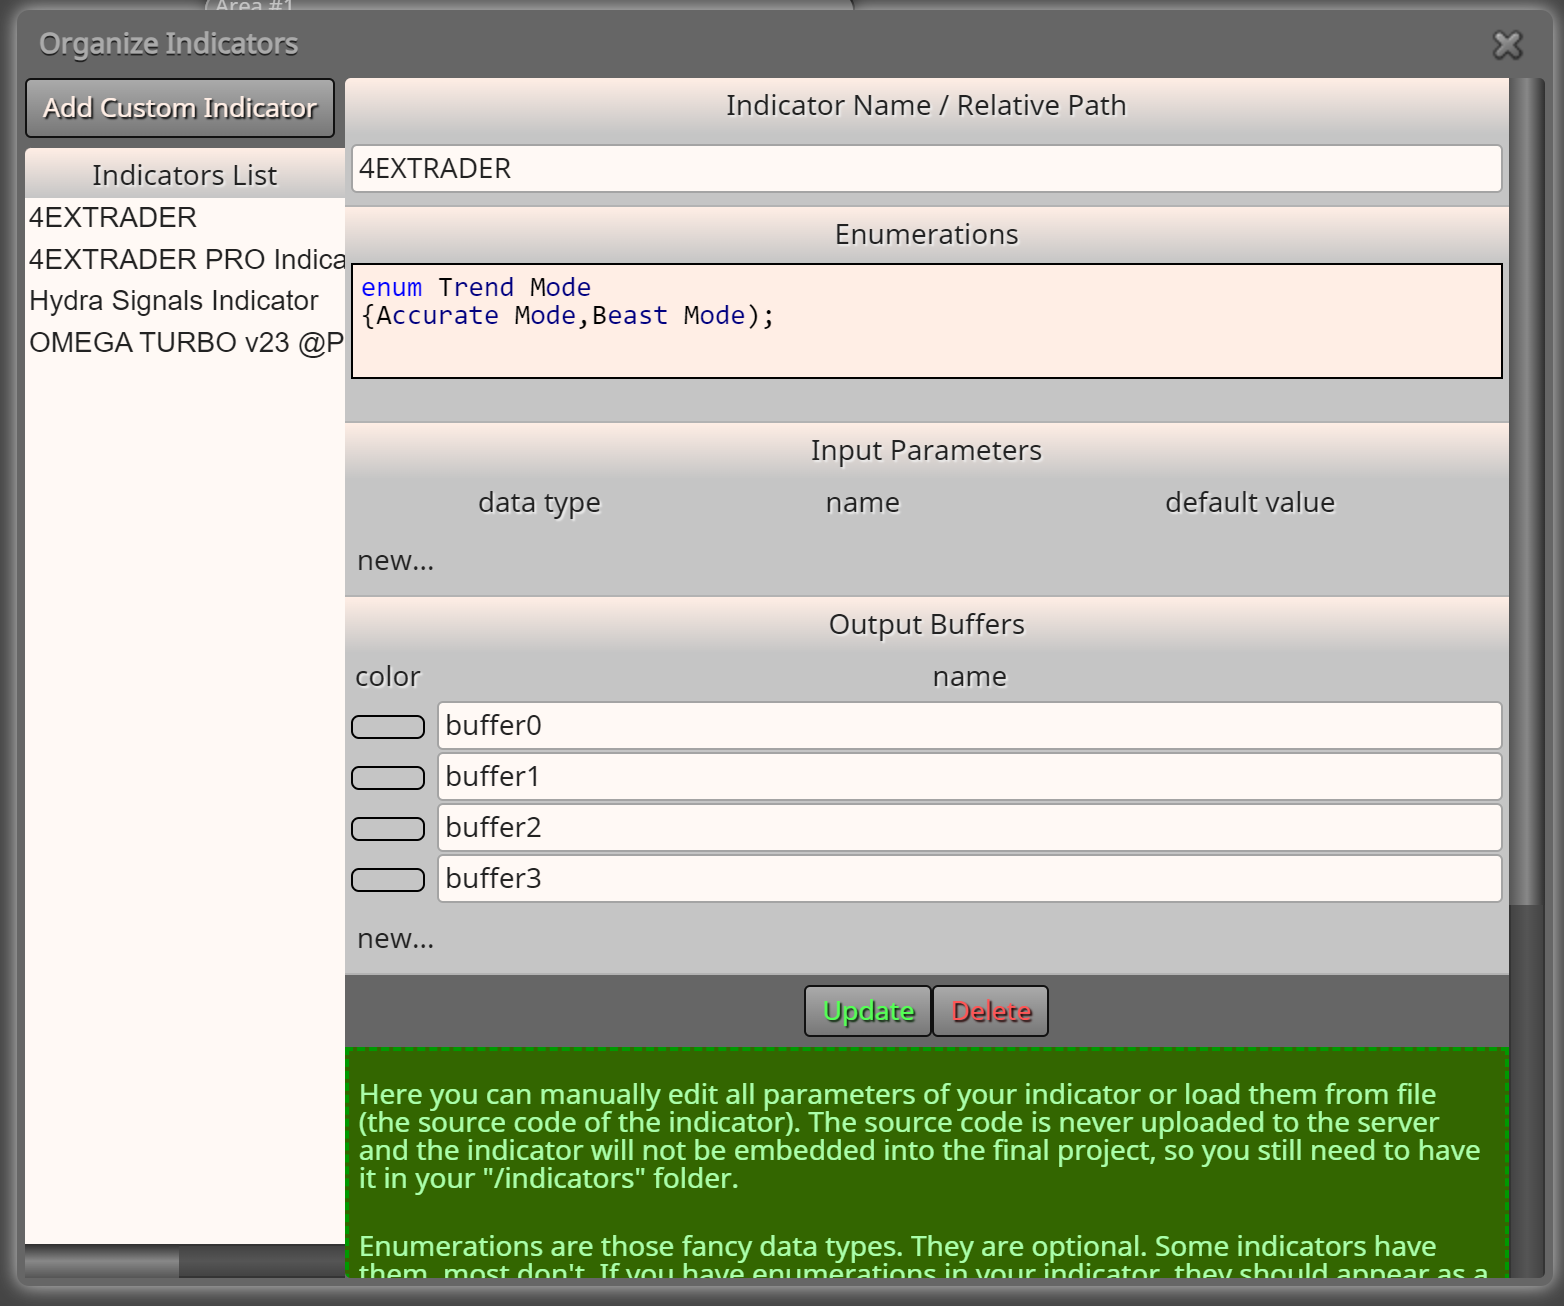Open color swatch for buffer0
The image size is (1564, 1306).
coord(388,727)
